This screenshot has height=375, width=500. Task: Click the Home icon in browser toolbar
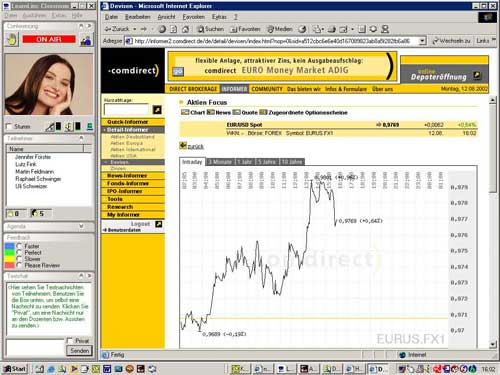186,29
